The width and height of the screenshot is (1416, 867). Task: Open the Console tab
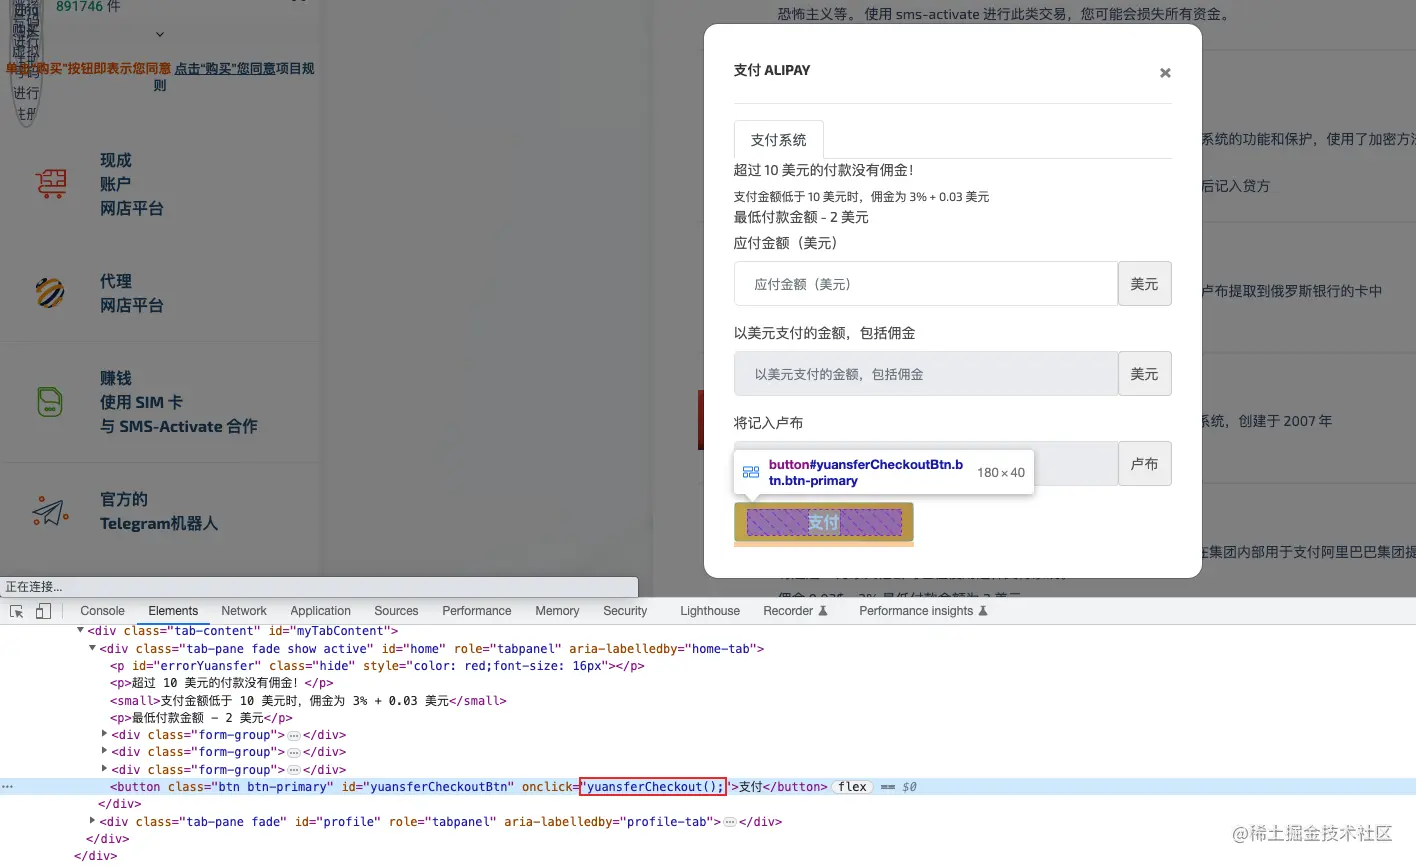pyautogui.click(x=102, y=611)
